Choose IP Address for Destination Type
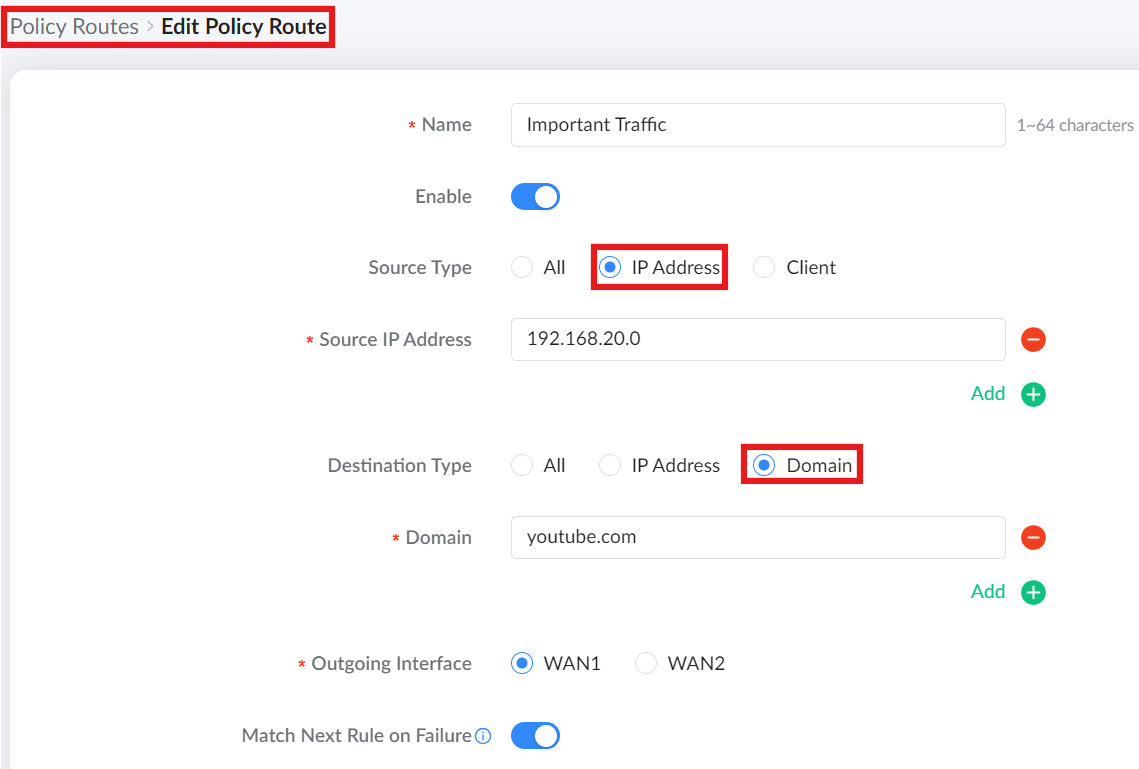 click(609, 465)
